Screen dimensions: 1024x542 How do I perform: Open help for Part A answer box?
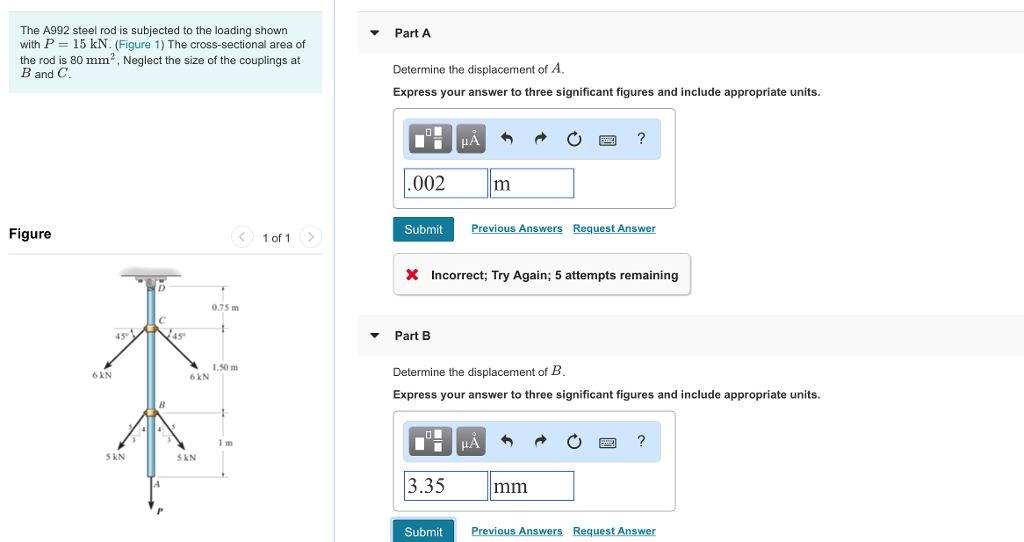(641, 139)
